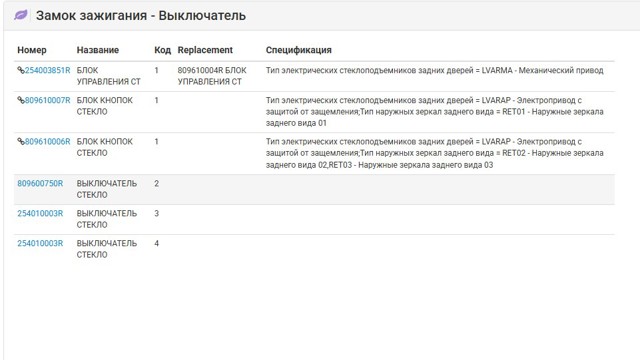Open part number 254003851R link
The width and height of the screenshot is (640, 360).
[x=48, y=70]
